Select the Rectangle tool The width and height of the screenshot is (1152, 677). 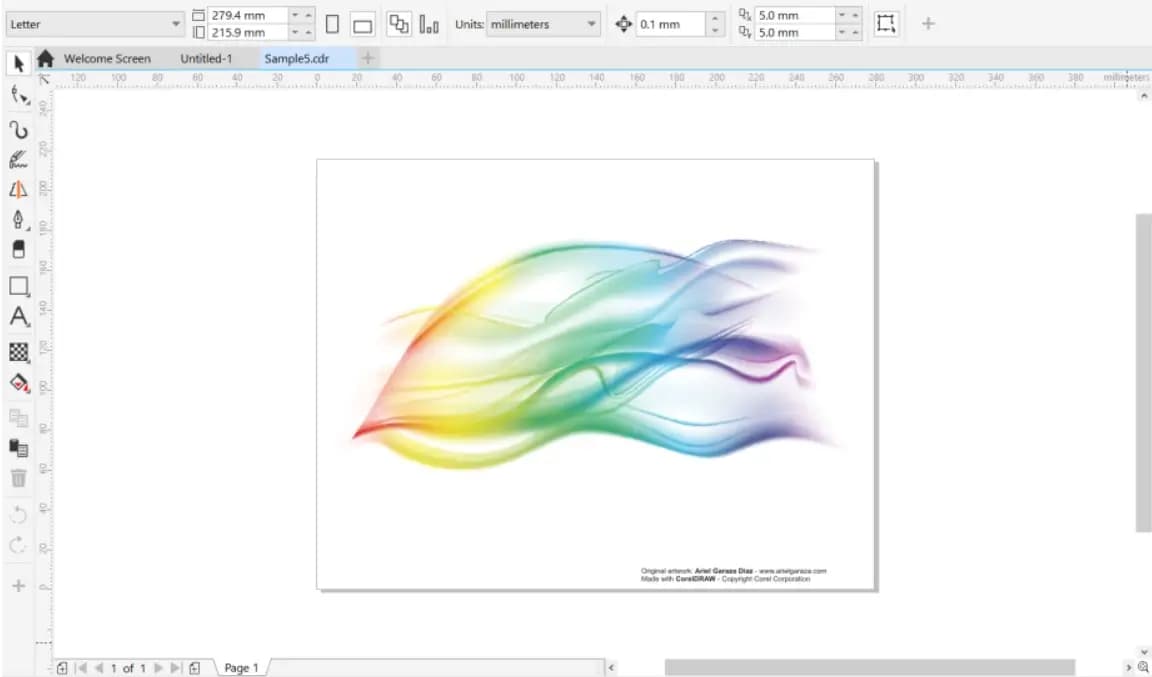coord(18,286)
